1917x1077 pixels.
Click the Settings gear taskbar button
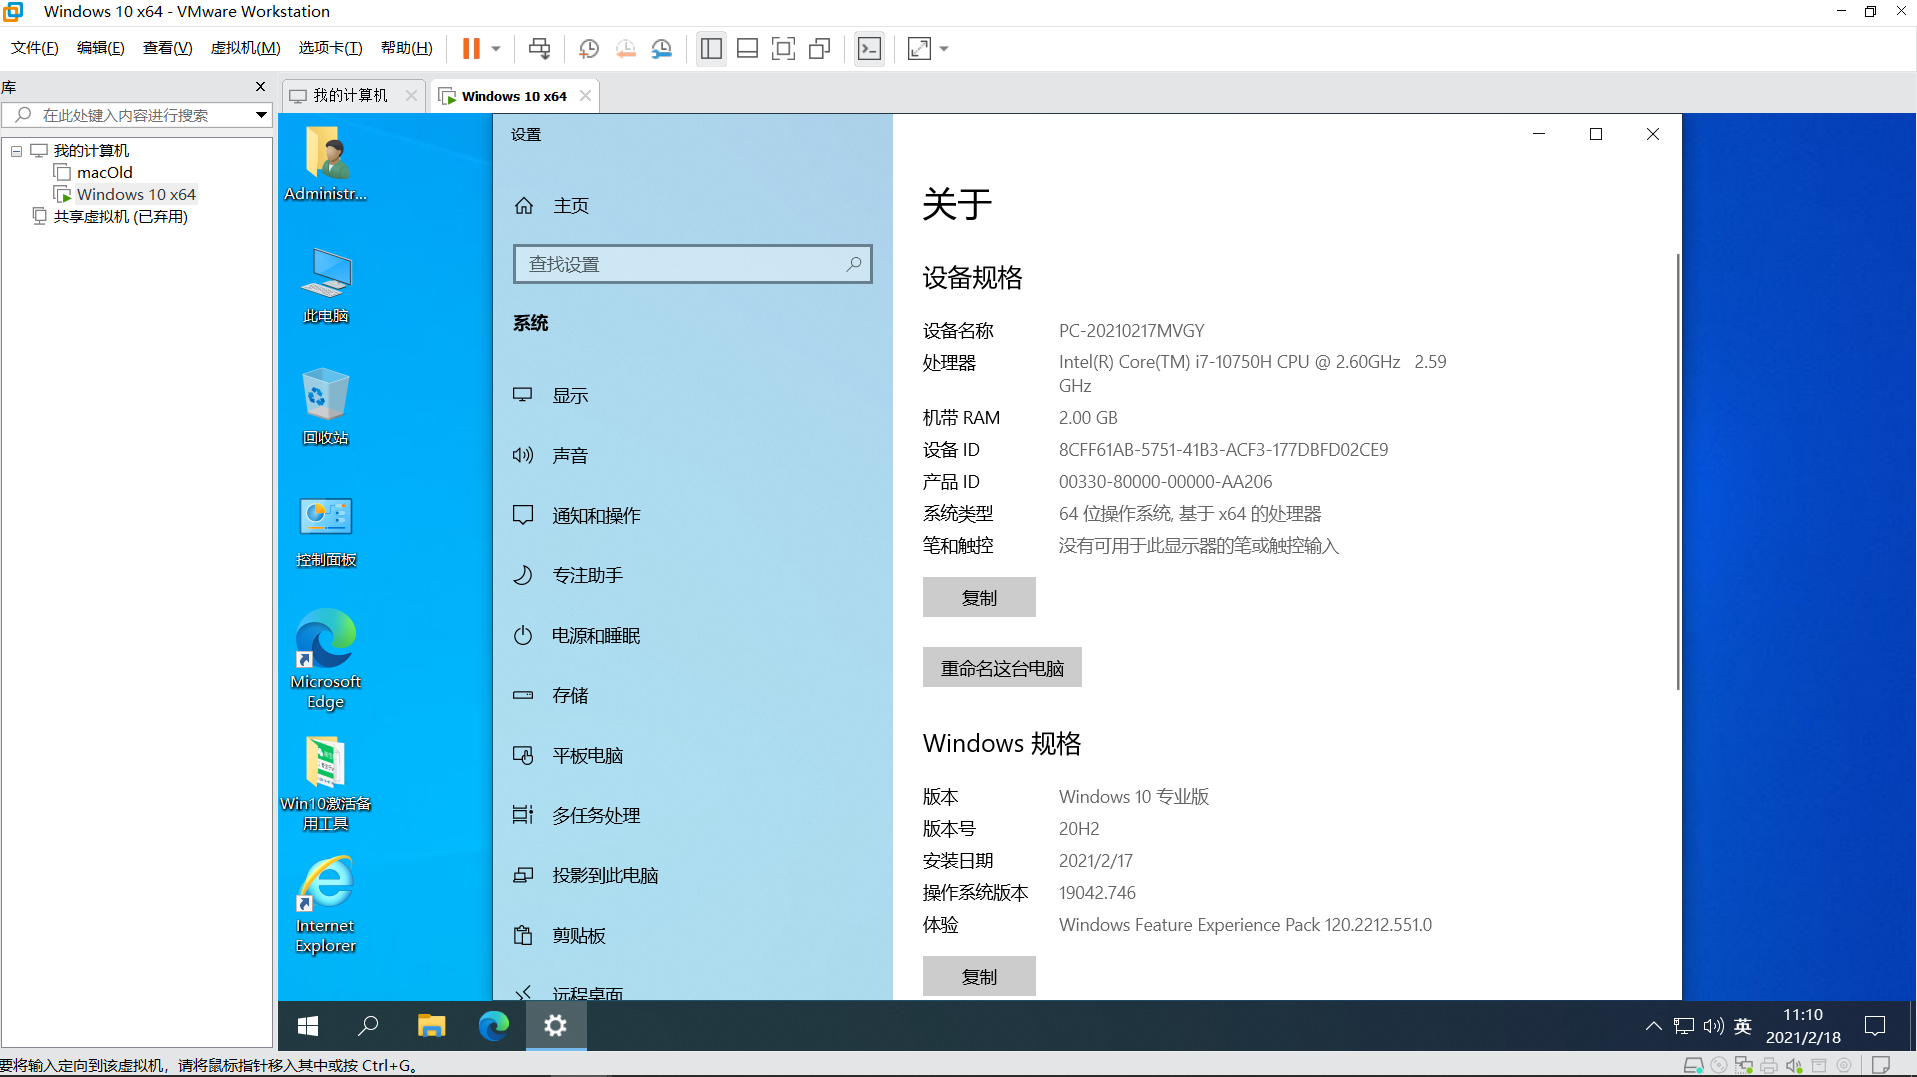point(556,1025)
